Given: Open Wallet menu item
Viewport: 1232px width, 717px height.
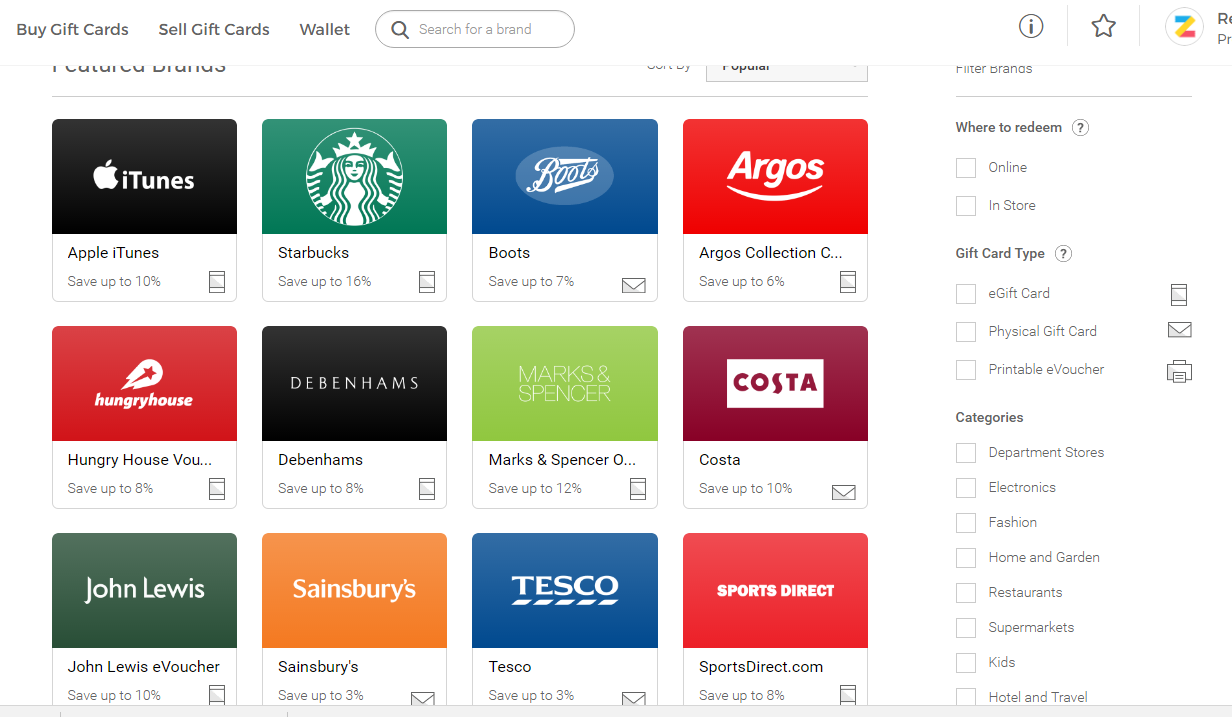Looking at the screenshot, I should pyautogui.click(x=325, y=29).
